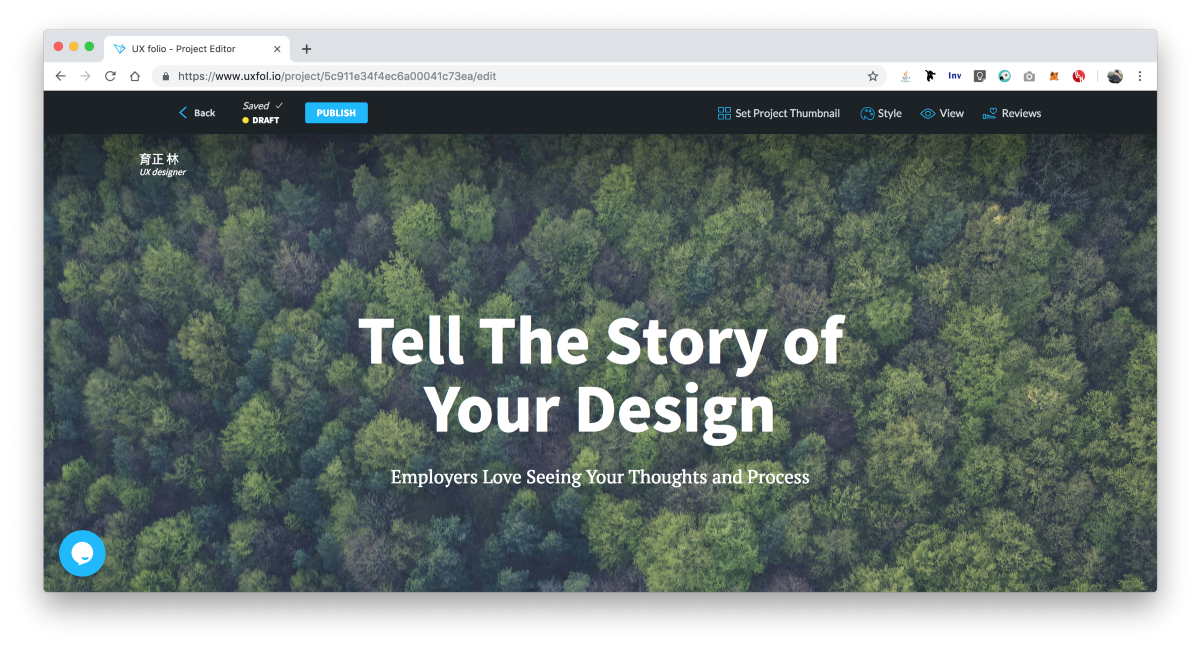Select the UX folio - Project Editor tab
This screenshot has width=1200, height=649.
coord(197,48)
